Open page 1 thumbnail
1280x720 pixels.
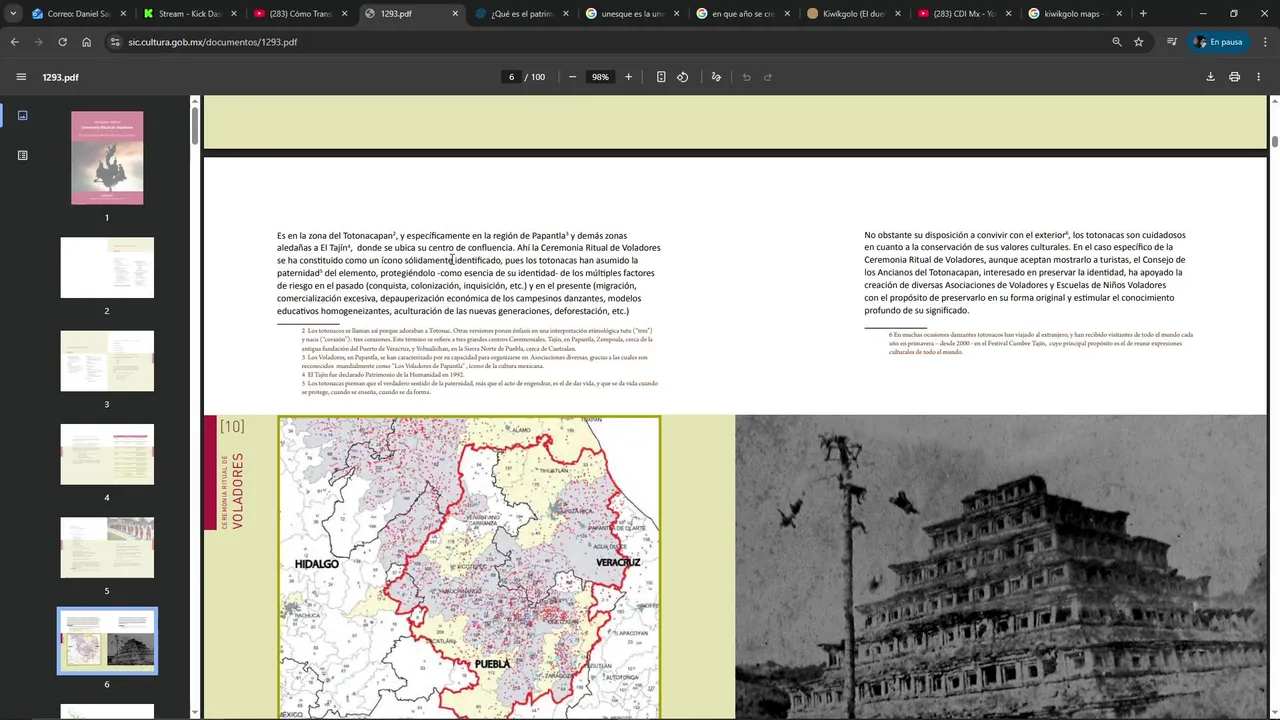coord(107,158)
